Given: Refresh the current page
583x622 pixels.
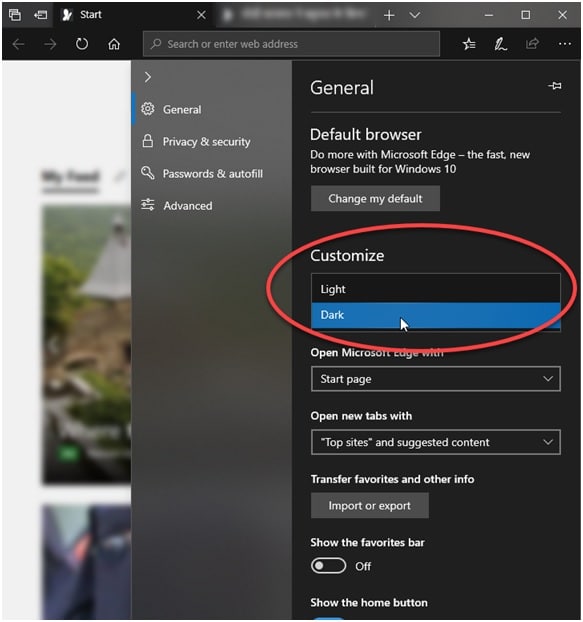Looking at the screenshot, I should click(82, 44).
